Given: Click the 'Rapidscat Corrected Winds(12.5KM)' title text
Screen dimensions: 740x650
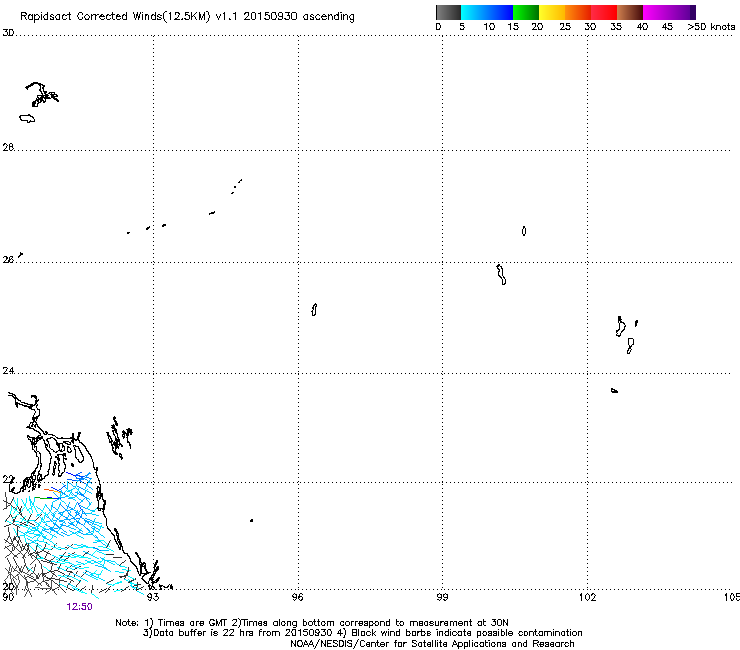Looking at the screenshot, I should pos(115,17).
